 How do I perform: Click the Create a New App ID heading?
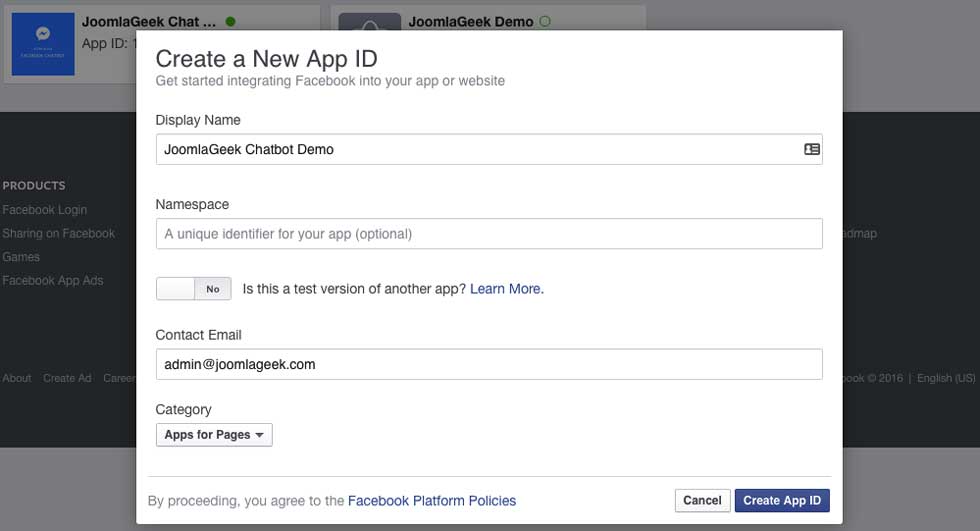point(266,59)
